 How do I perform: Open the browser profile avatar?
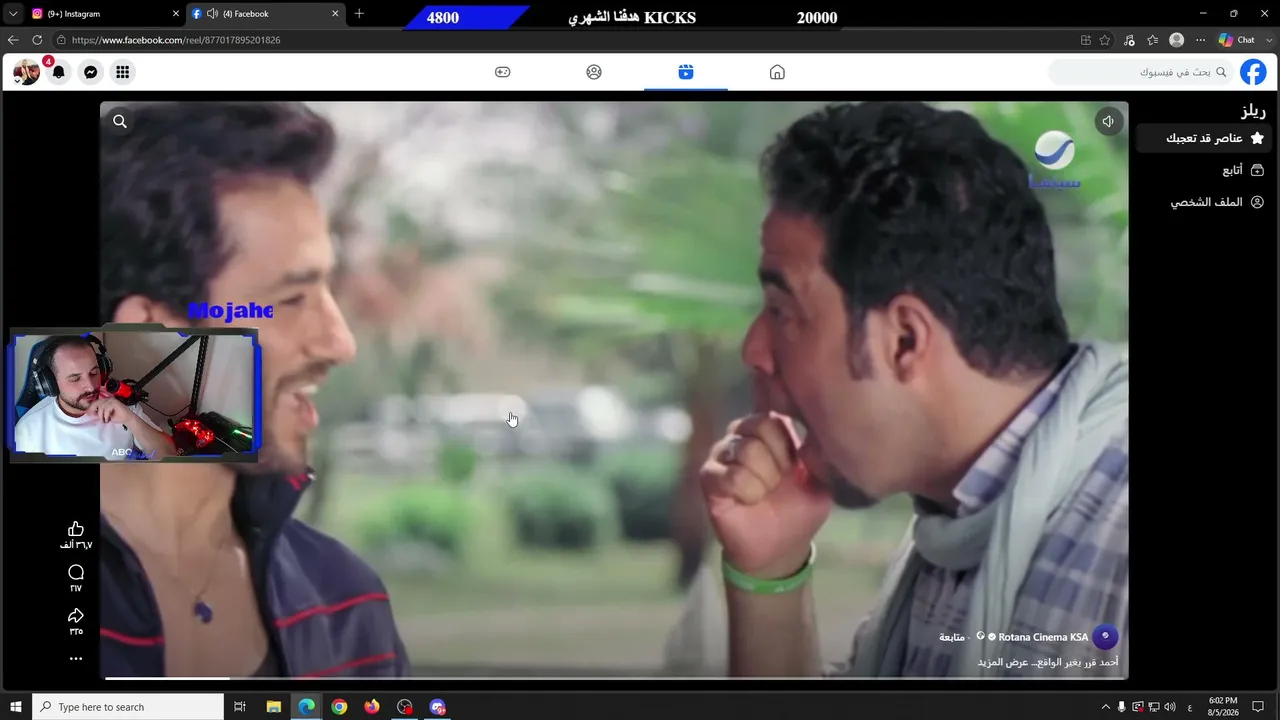coord(1176,40)
